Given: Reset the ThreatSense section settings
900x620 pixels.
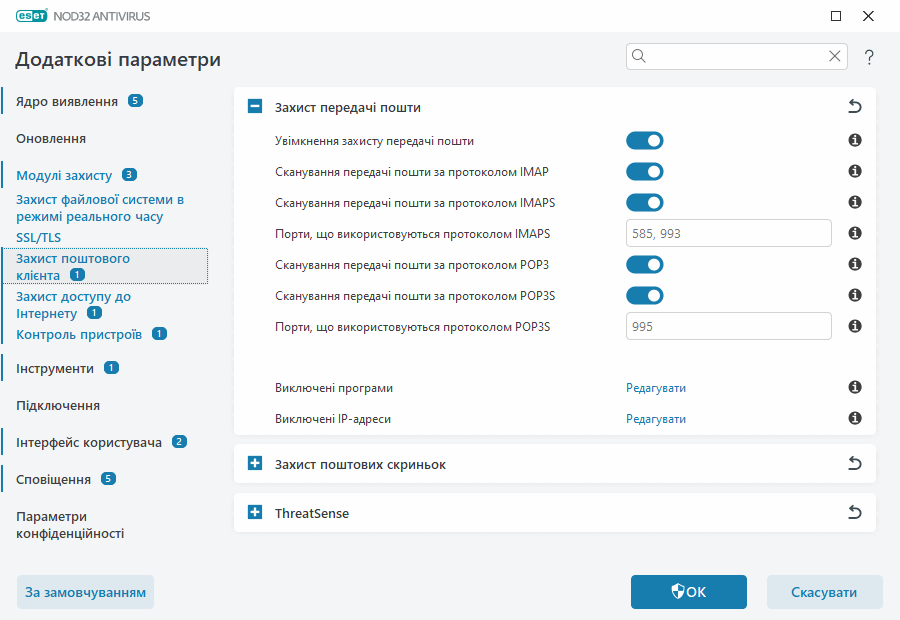Looking at the screenshot, I should pos(854,511).
